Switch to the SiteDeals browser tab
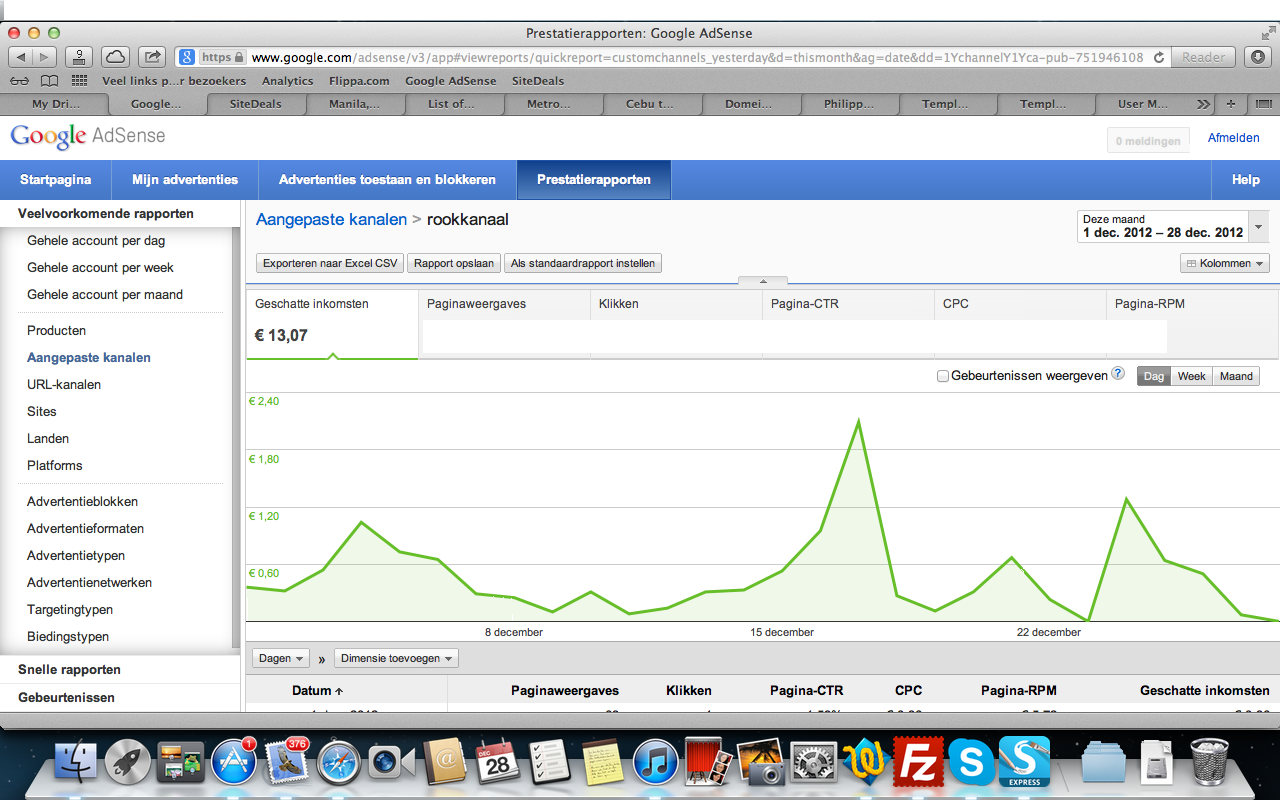Image resolution: width=1280 pixels, height=800 pixels. coord(255,103)
